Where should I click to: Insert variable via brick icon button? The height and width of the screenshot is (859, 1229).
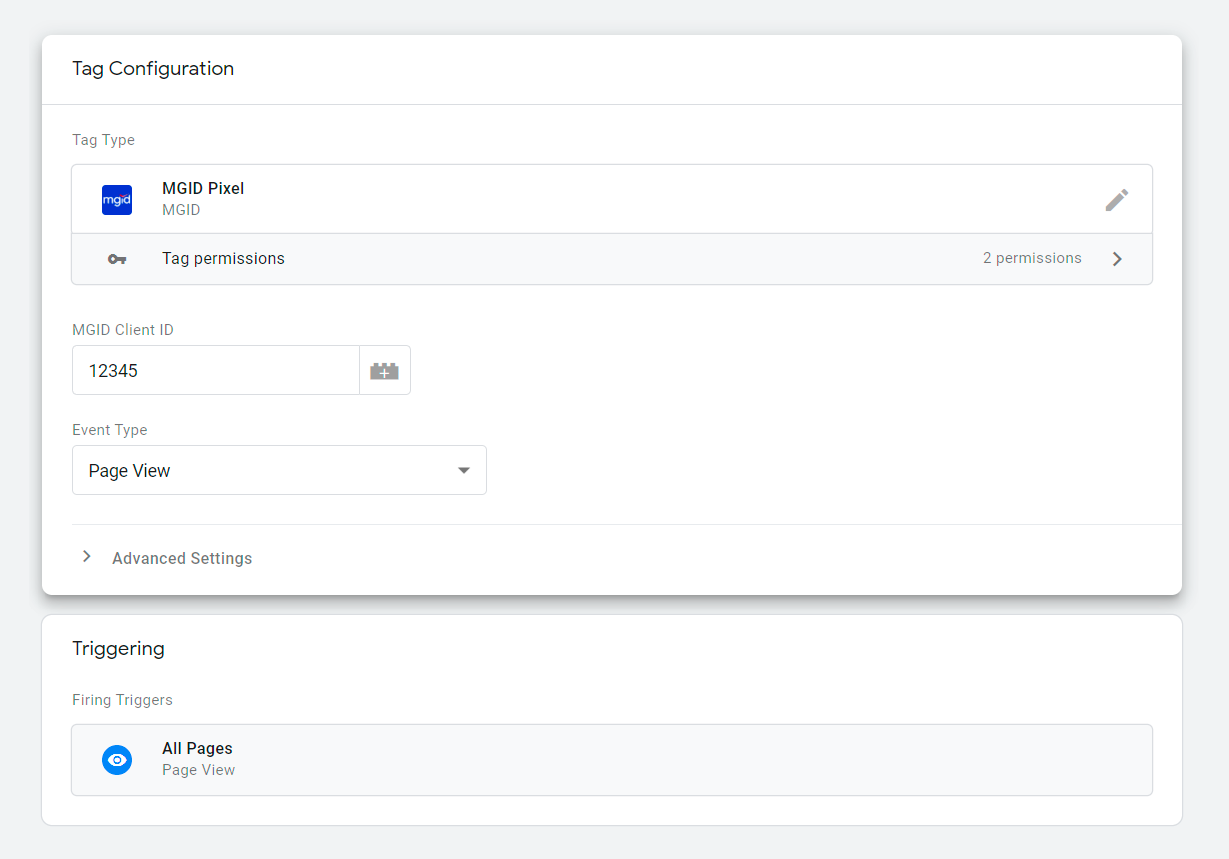click(x=384, y=371)
